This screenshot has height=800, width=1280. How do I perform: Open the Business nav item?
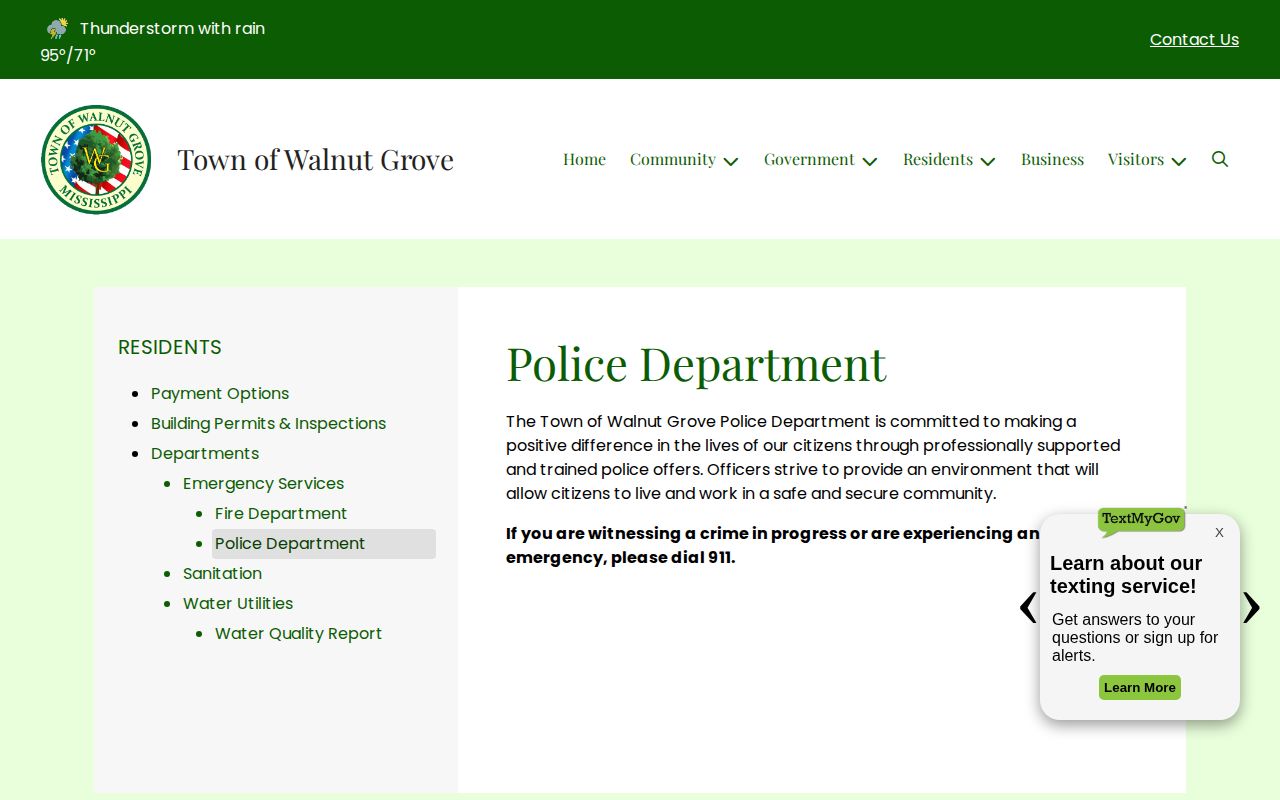1052,159
